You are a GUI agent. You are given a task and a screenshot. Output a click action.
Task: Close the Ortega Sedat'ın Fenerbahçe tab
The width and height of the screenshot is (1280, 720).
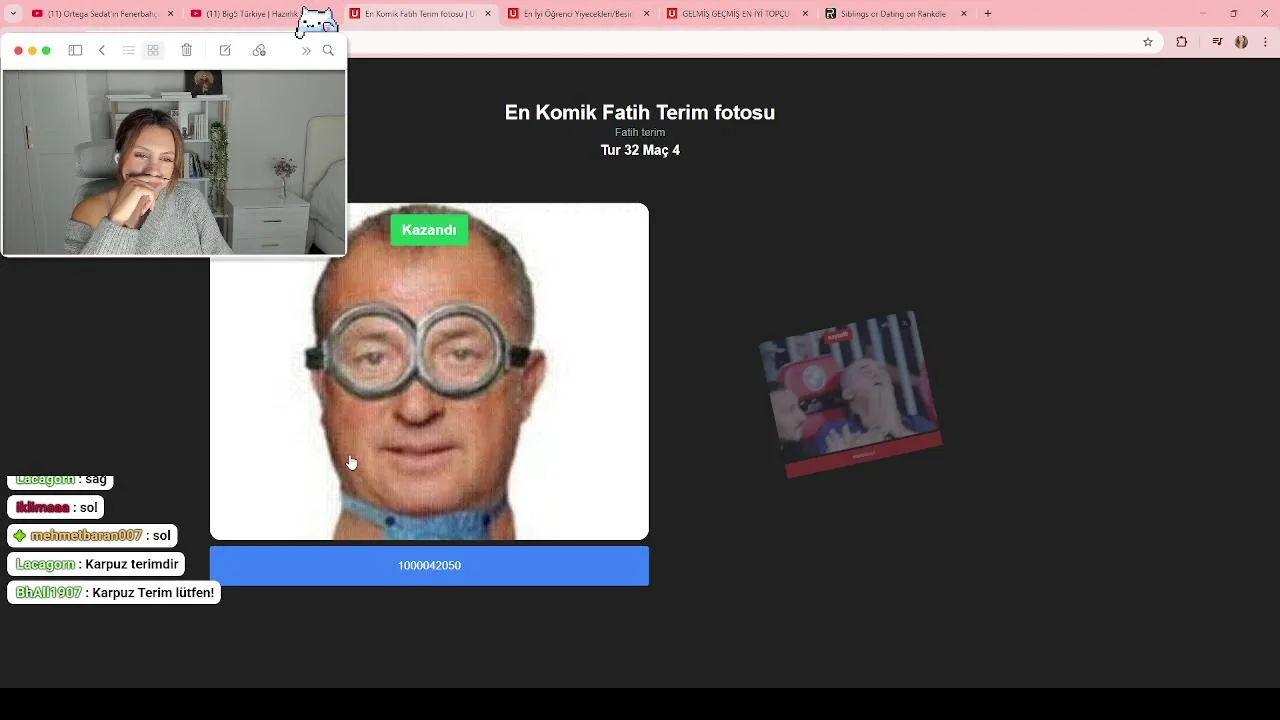tap(170, 14)
